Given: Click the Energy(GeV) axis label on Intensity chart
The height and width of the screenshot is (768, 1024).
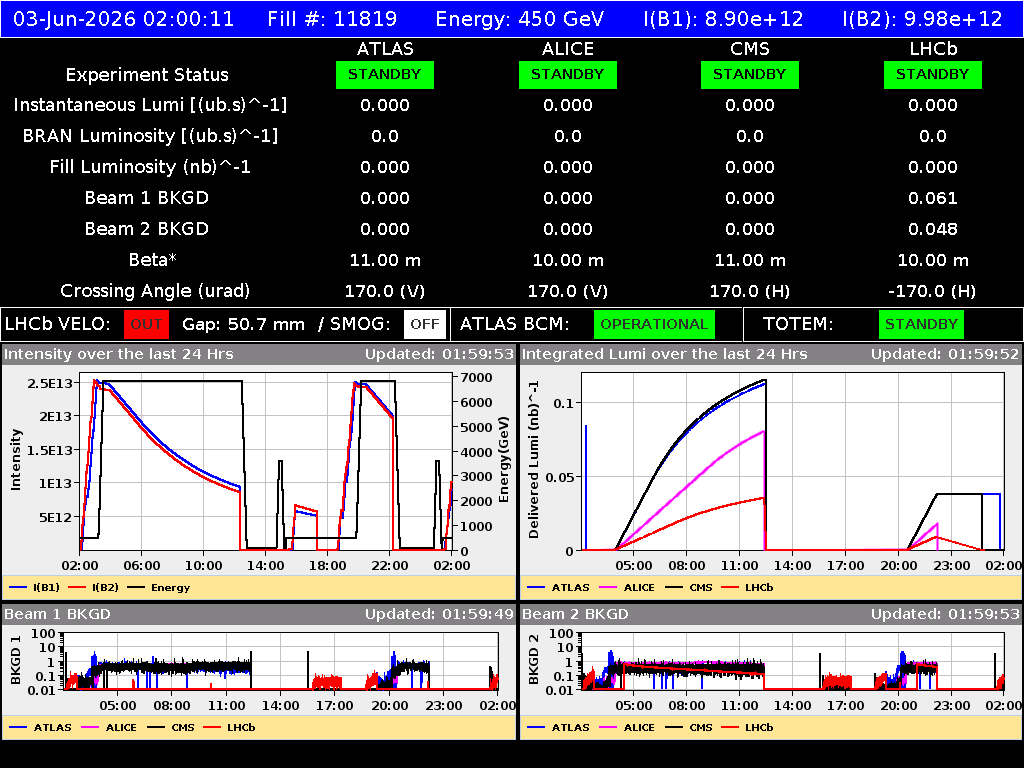Looking at the screenshot, I should click(504, 460).
